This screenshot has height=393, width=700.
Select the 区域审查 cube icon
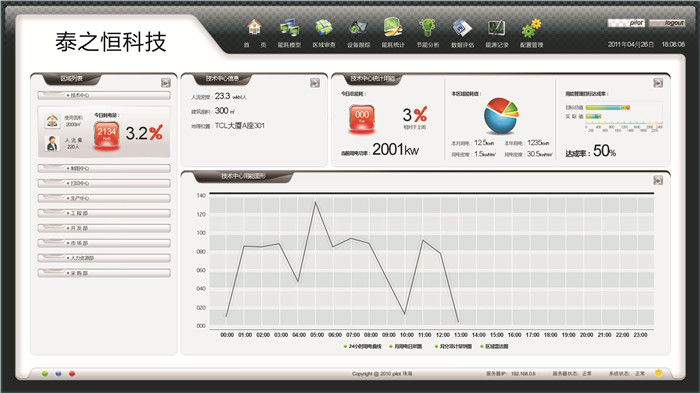coord(324,28)
